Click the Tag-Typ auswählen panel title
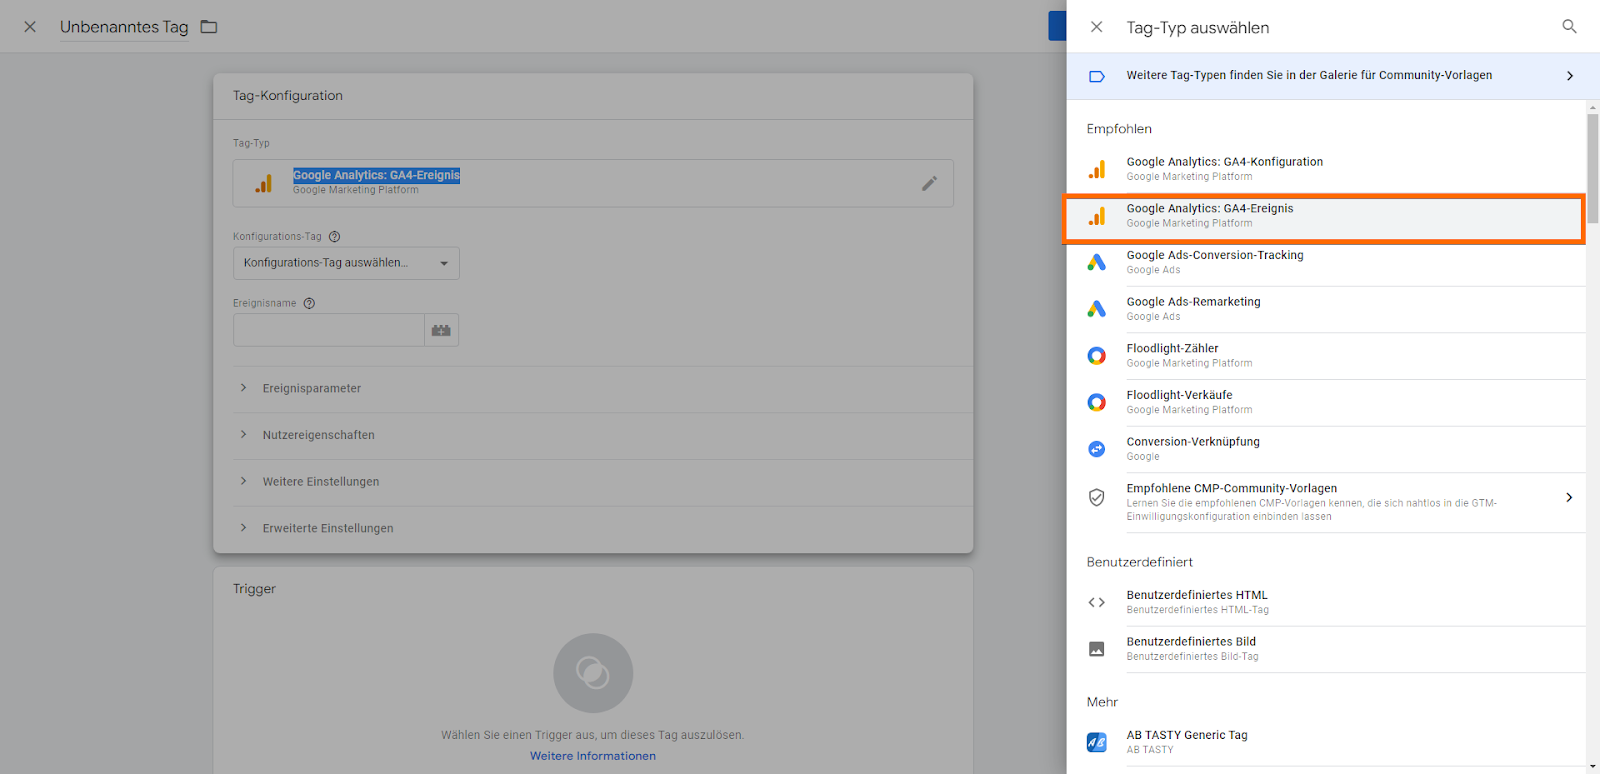The width and height of the screenshot is (1600, 774). (1198, 28)
